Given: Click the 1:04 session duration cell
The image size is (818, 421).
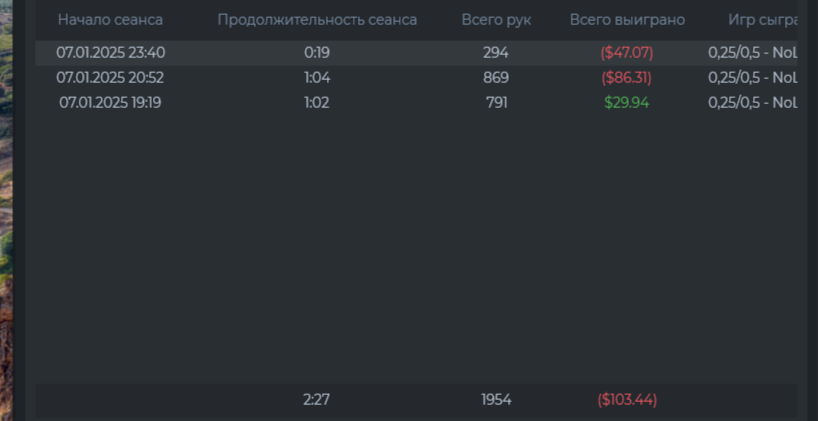Looking at the screenshot, I should pyautogui.click(x=317, y=78).
